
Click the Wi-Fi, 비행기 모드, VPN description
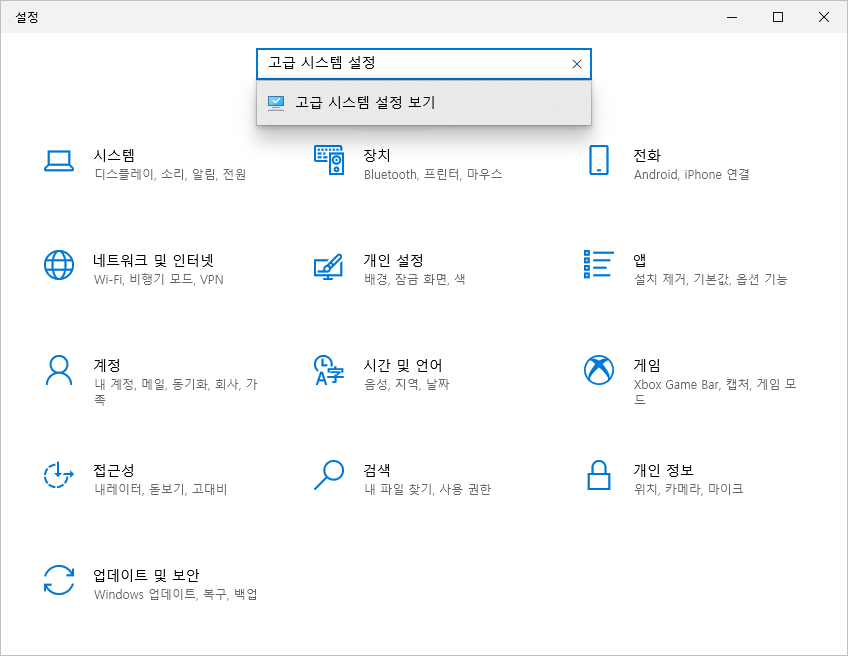coord(158,279)
